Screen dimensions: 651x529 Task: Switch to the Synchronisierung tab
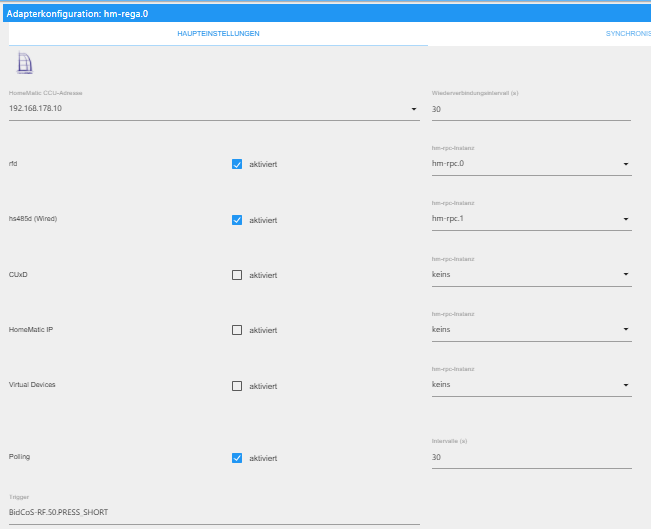click(628, 34)
